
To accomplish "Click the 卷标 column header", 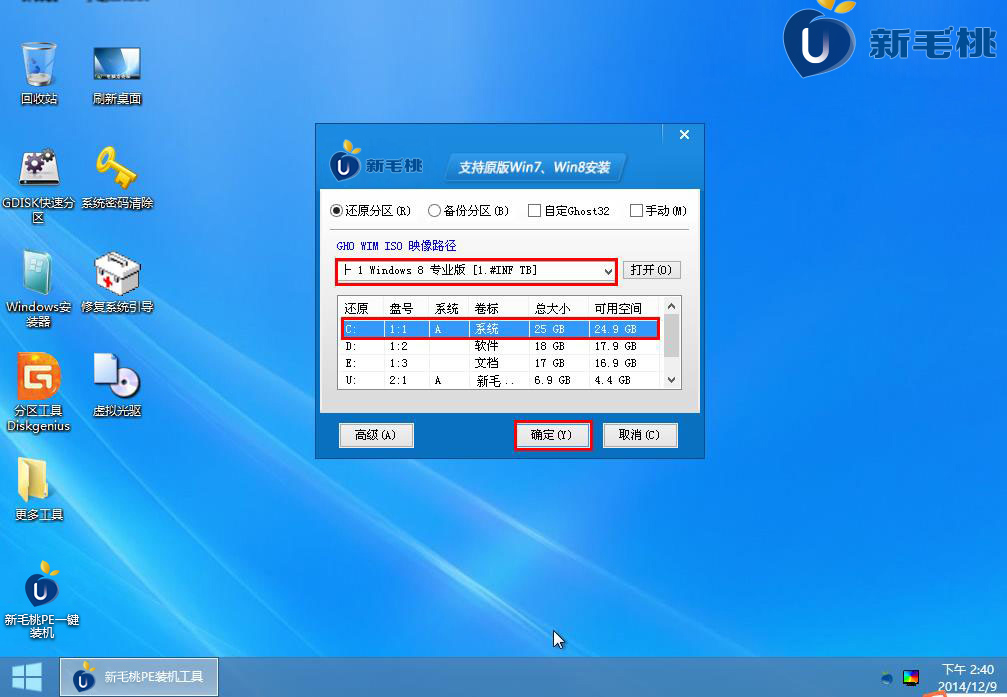I will (498, 308).
